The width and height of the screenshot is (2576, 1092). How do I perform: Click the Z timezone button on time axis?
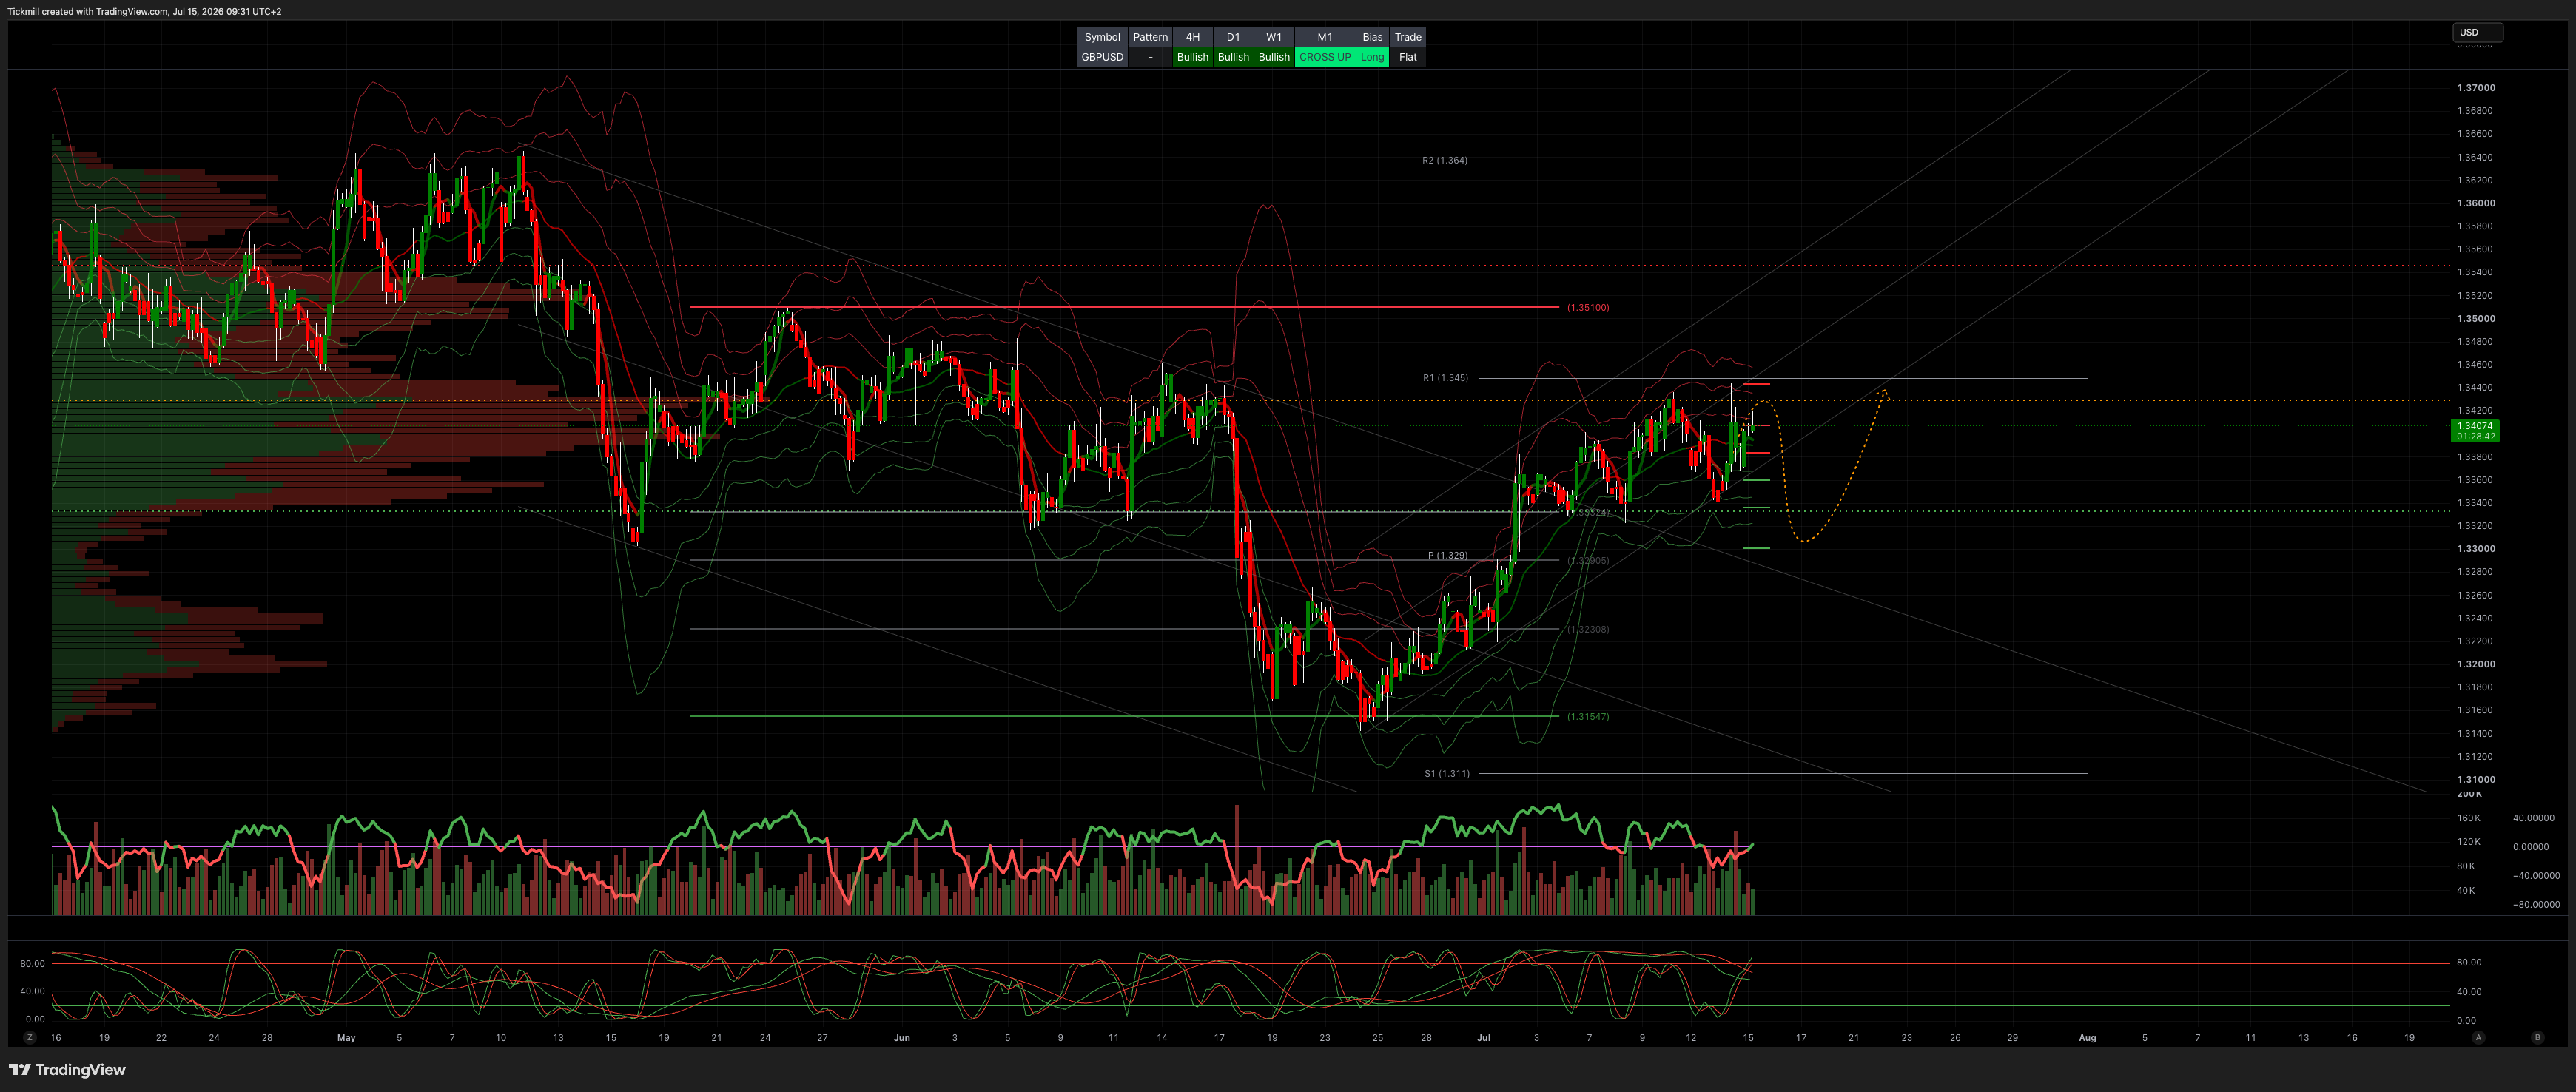click(x=30, y=1038)
